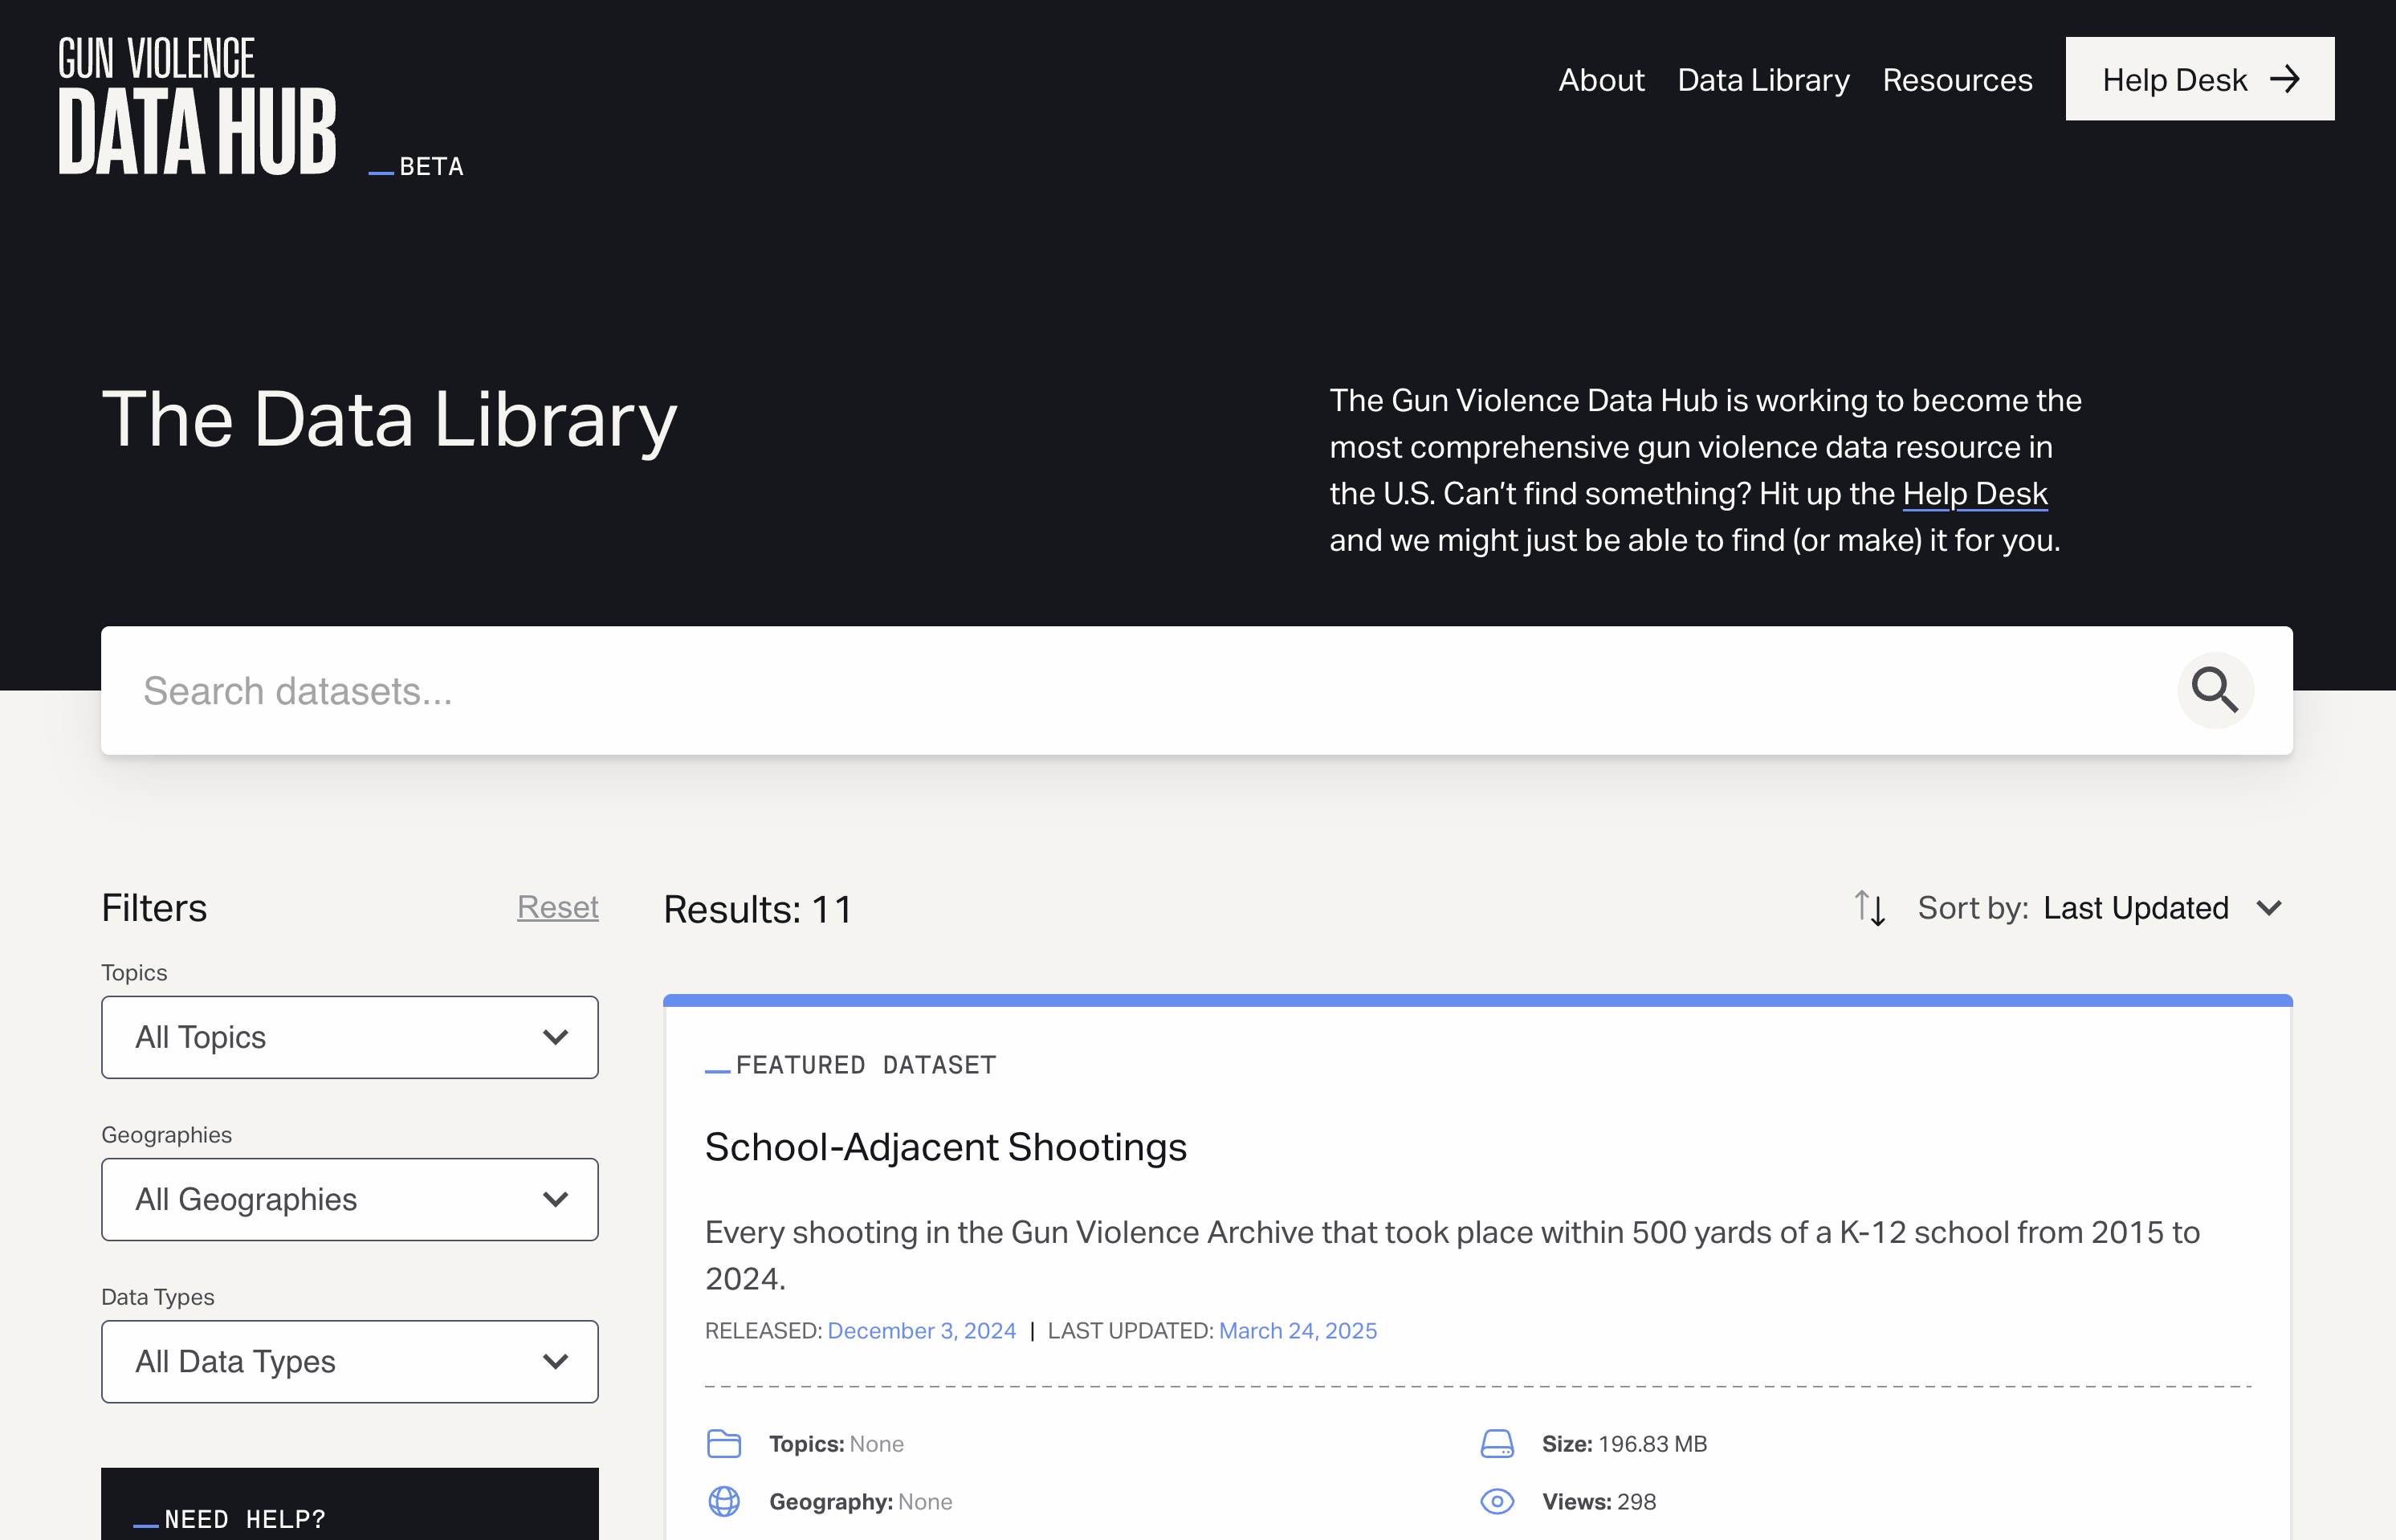Click the drive icon beside Size

pyautogui.click(x=1497, y=1443)
